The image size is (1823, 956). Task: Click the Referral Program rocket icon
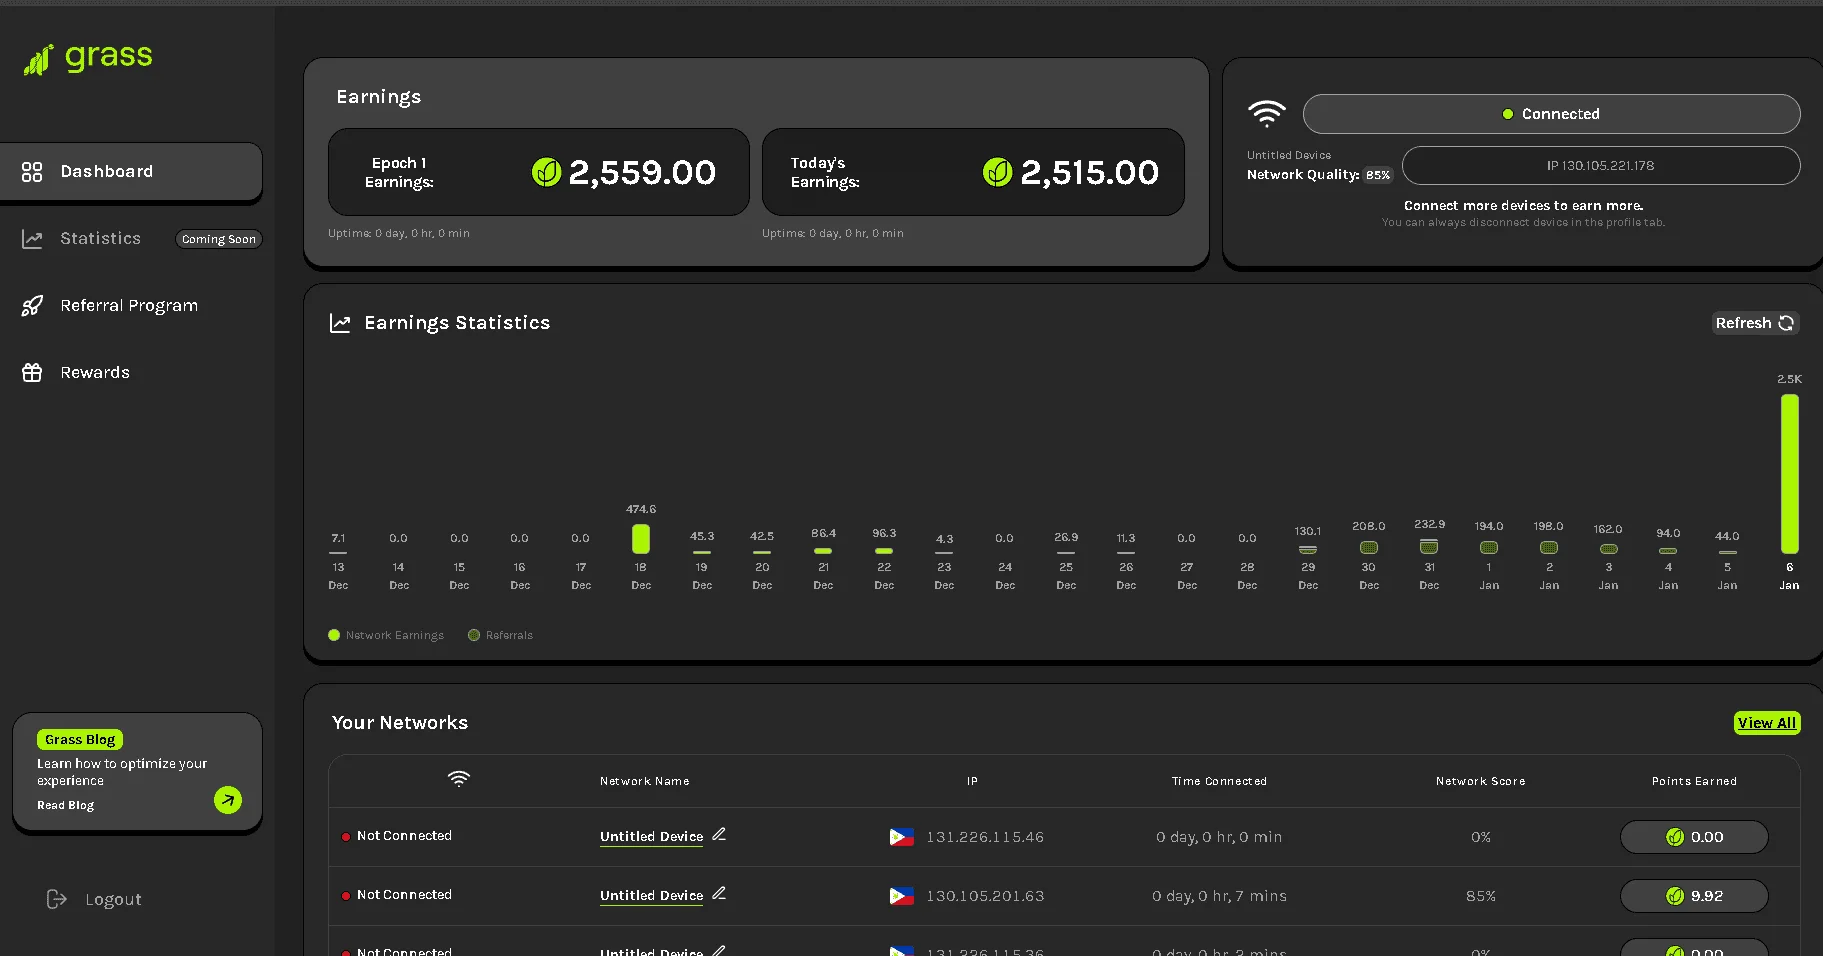tap(32, 306)
